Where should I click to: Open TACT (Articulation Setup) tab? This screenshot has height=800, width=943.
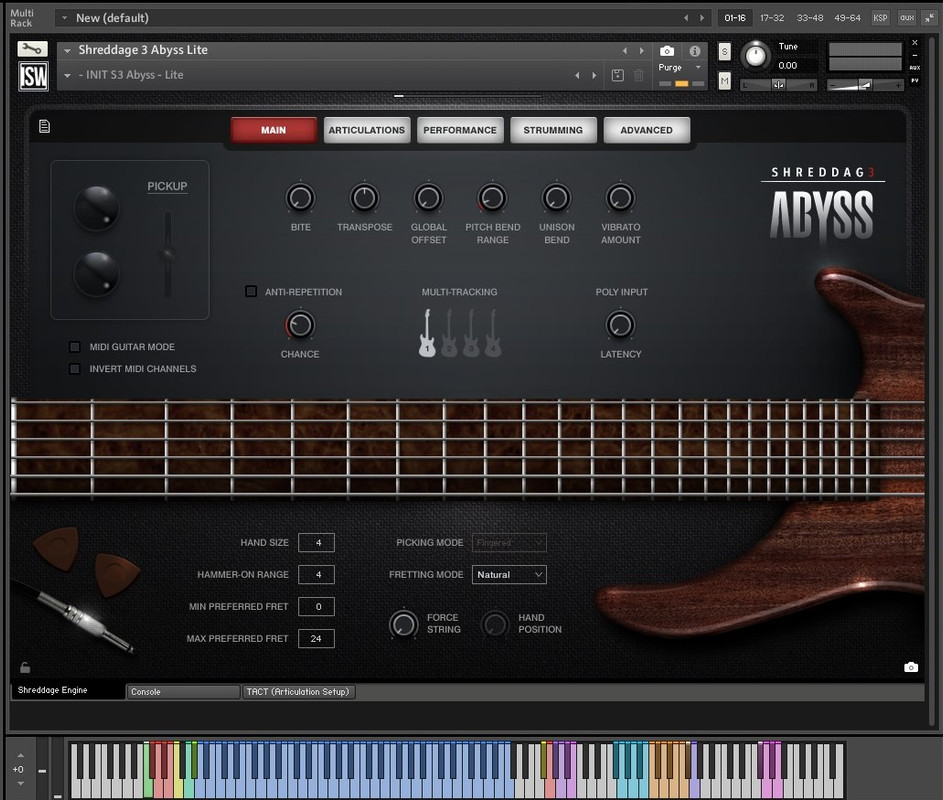(298, 692)
